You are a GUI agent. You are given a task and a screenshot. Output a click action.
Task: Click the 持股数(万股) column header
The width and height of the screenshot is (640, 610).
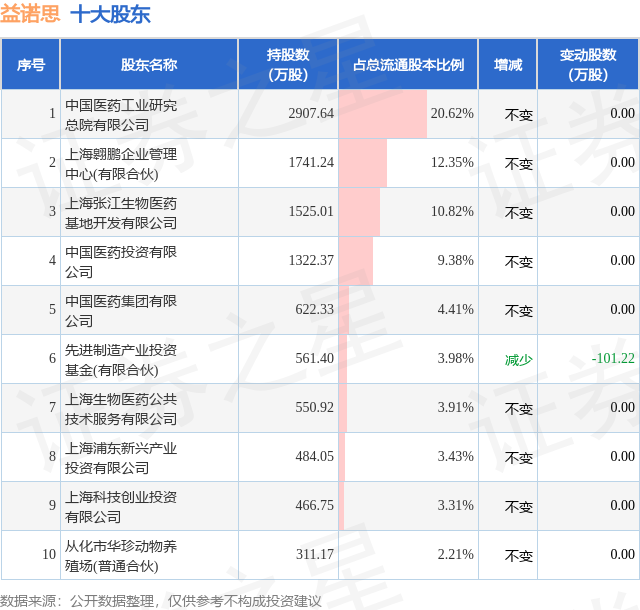click(x=288, y=65)
